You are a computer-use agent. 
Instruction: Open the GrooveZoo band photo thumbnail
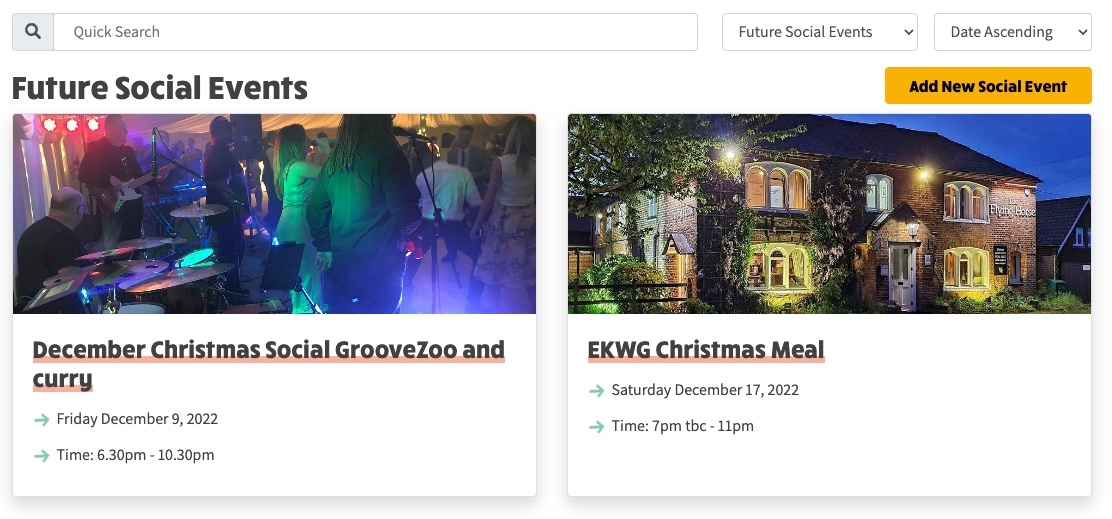pos(274,213)
